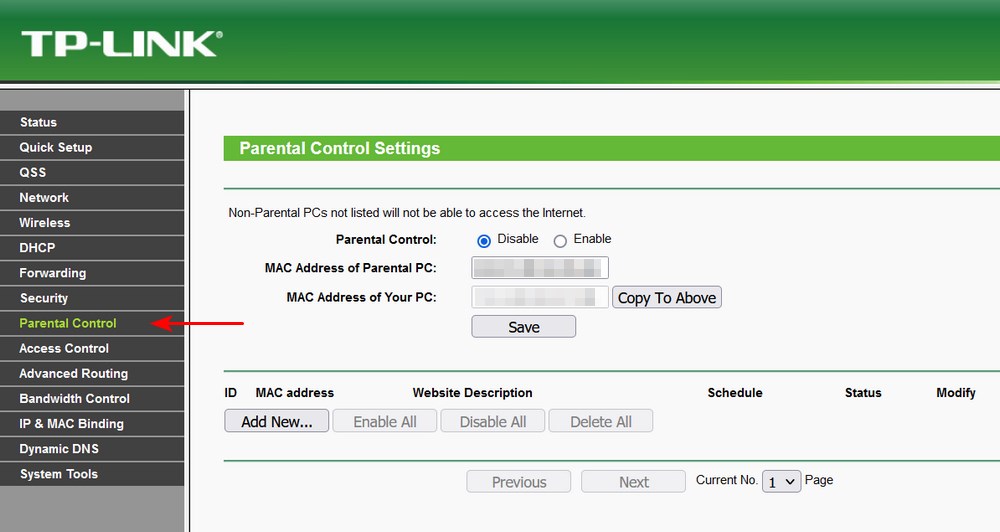Click the Previous page button
This screenshot has width=1000, height=532.
pyautogui.click(x=518, y=482)
